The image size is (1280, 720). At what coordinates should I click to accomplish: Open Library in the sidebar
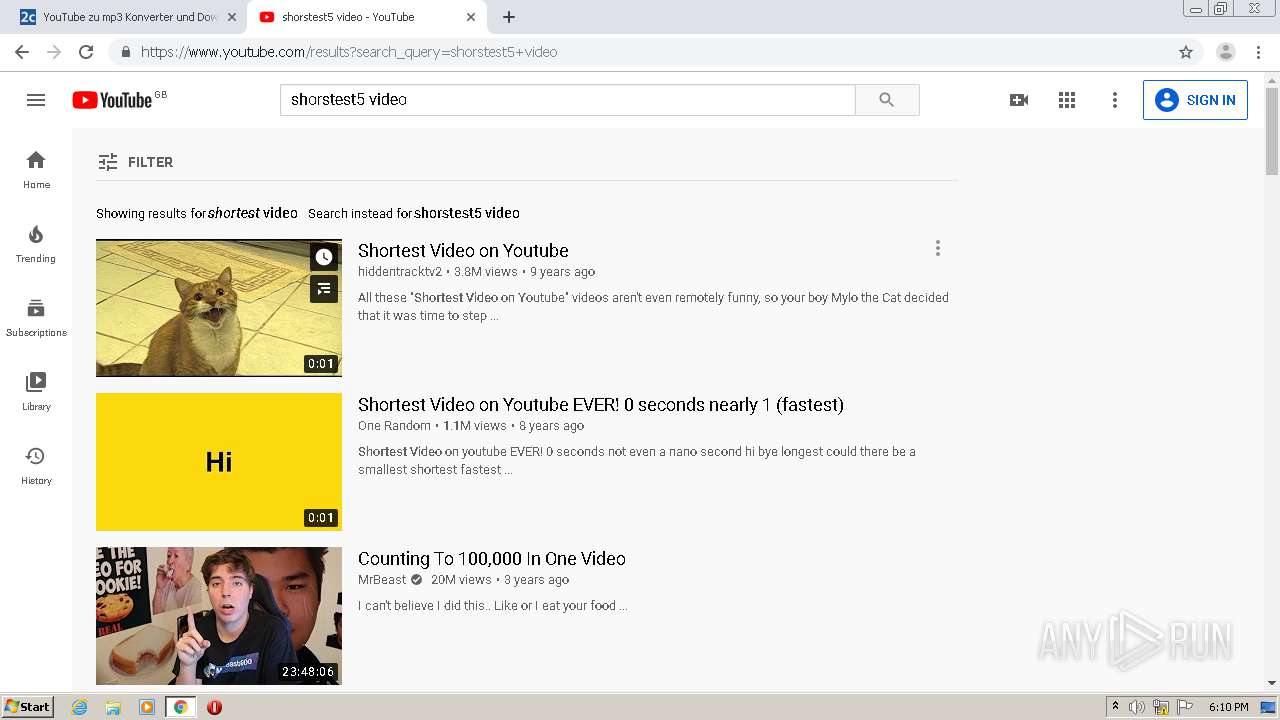pyautogui.click(x=36, y=392)
